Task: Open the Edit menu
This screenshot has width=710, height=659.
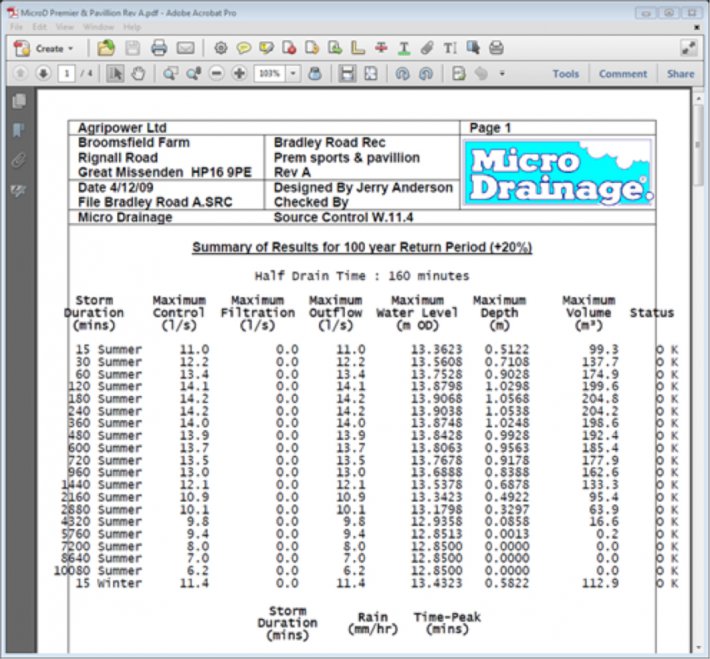Action: pos(39,27)
